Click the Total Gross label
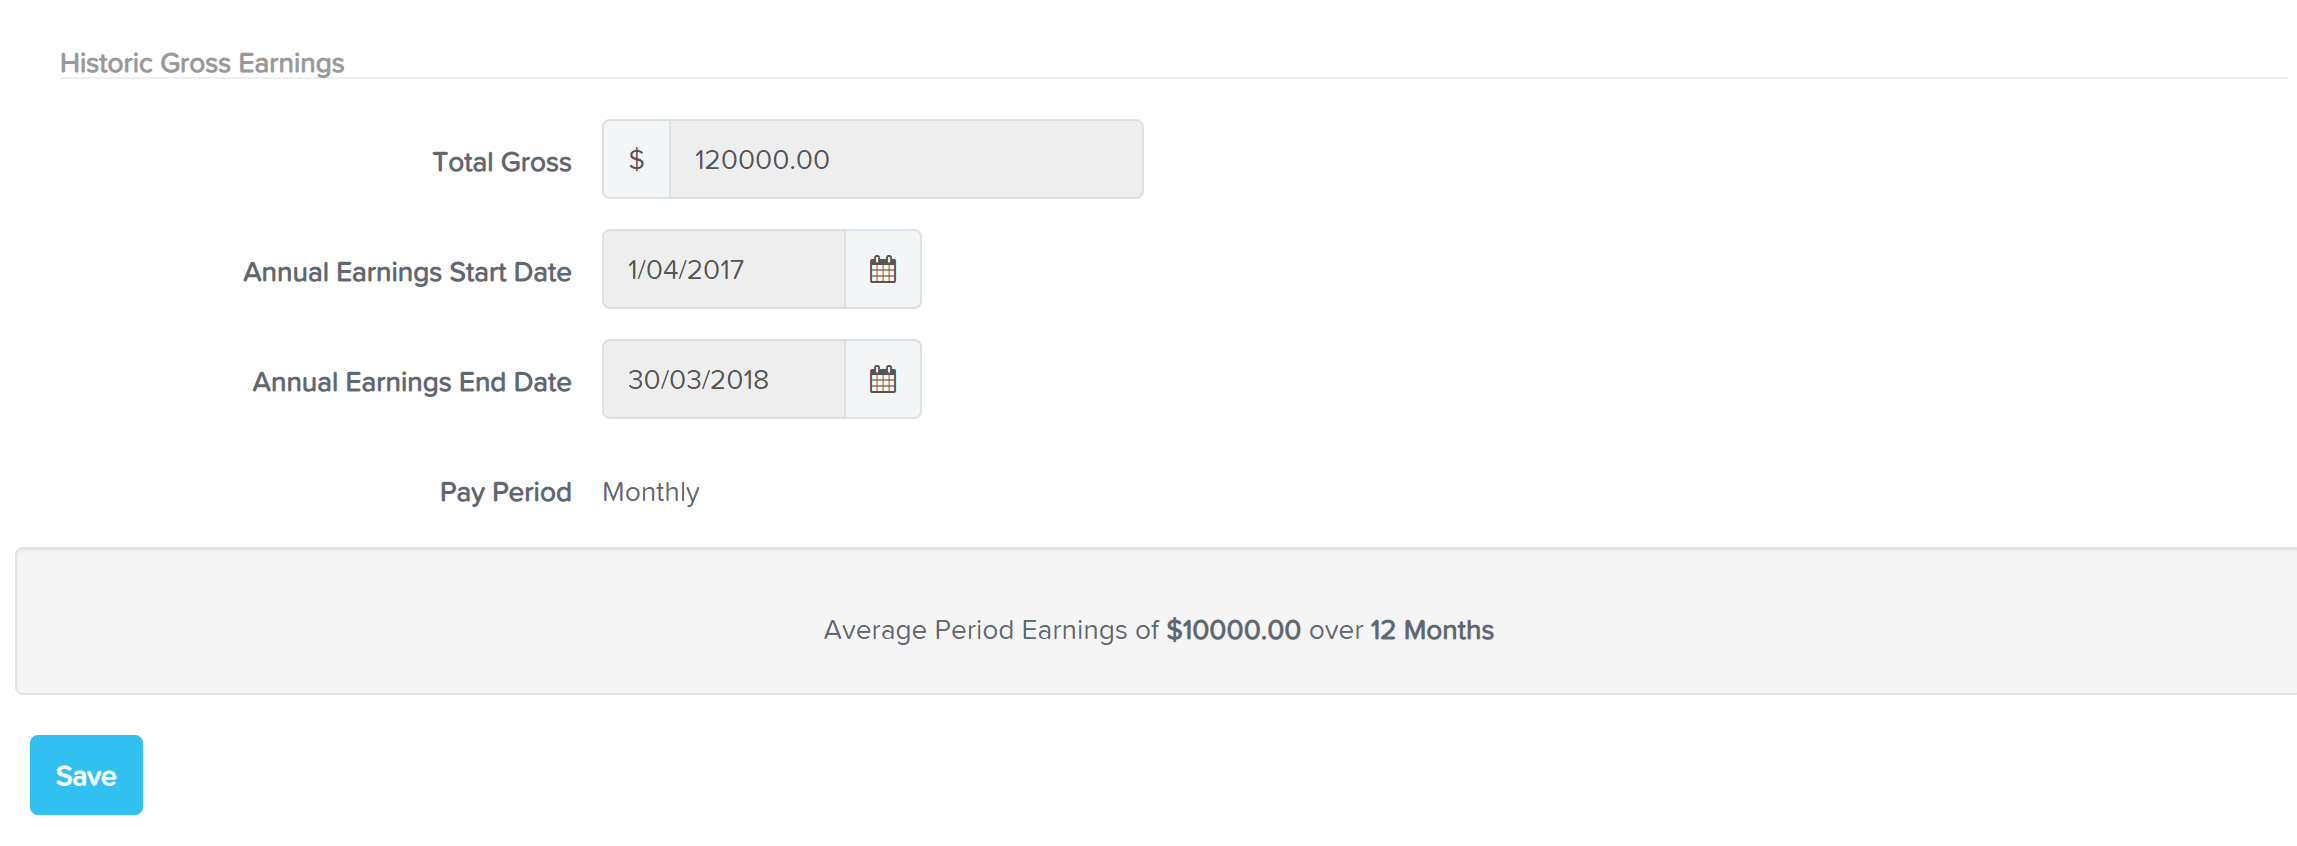Screen dimensions: 2297x846 tap(502, 161)
